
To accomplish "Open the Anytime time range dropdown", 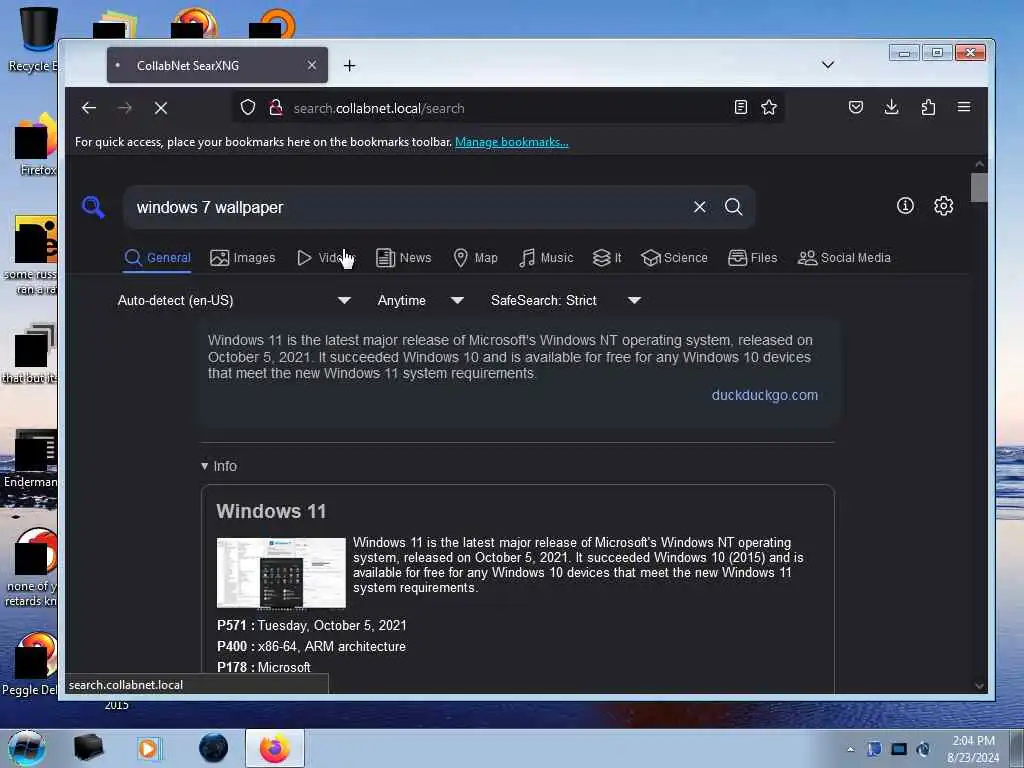I will (421, 300).
